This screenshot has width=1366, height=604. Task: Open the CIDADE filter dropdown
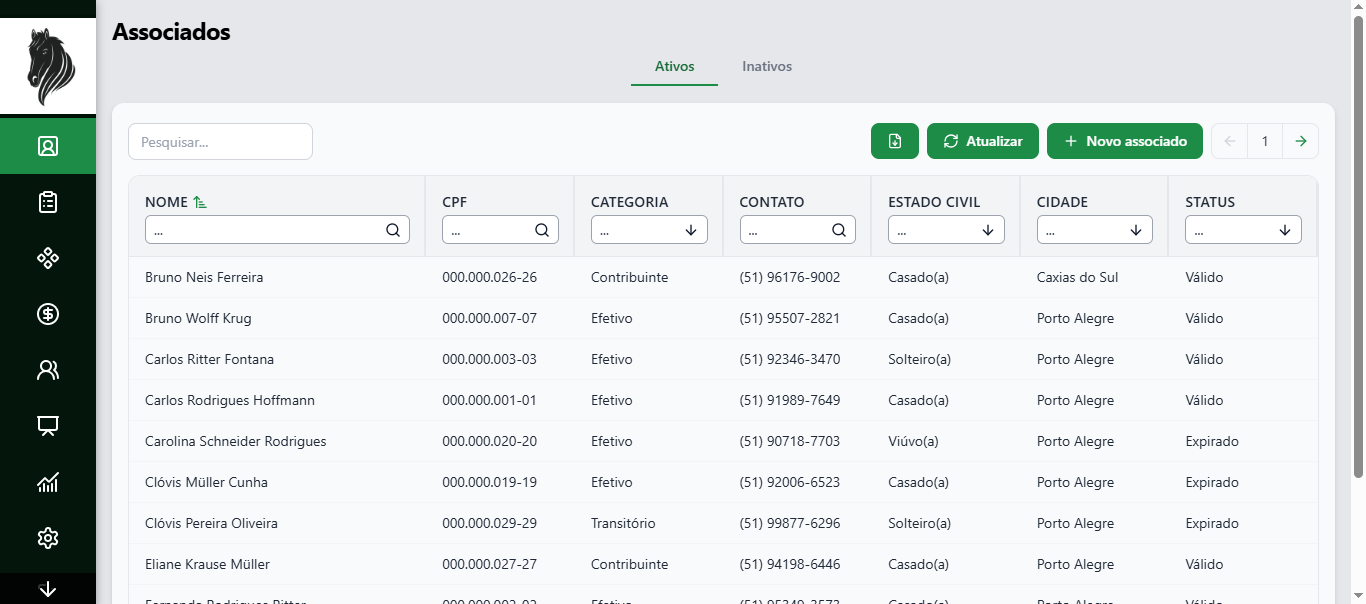tap(1095, 230)
